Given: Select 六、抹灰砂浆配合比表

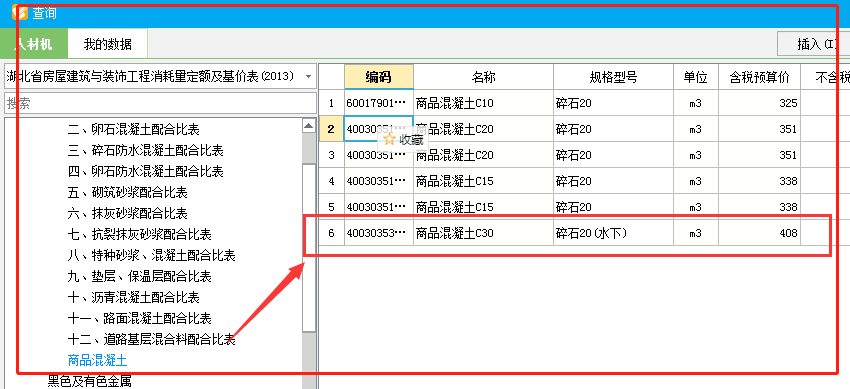Looking at the screenshot, I should coord(127,213).
